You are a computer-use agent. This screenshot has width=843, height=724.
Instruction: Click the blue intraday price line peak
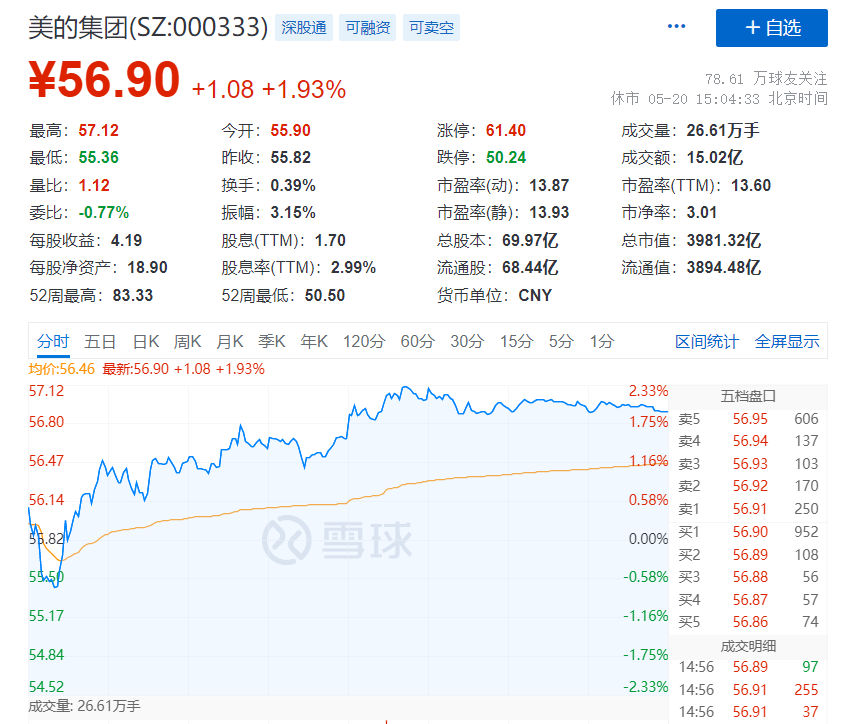405,388
